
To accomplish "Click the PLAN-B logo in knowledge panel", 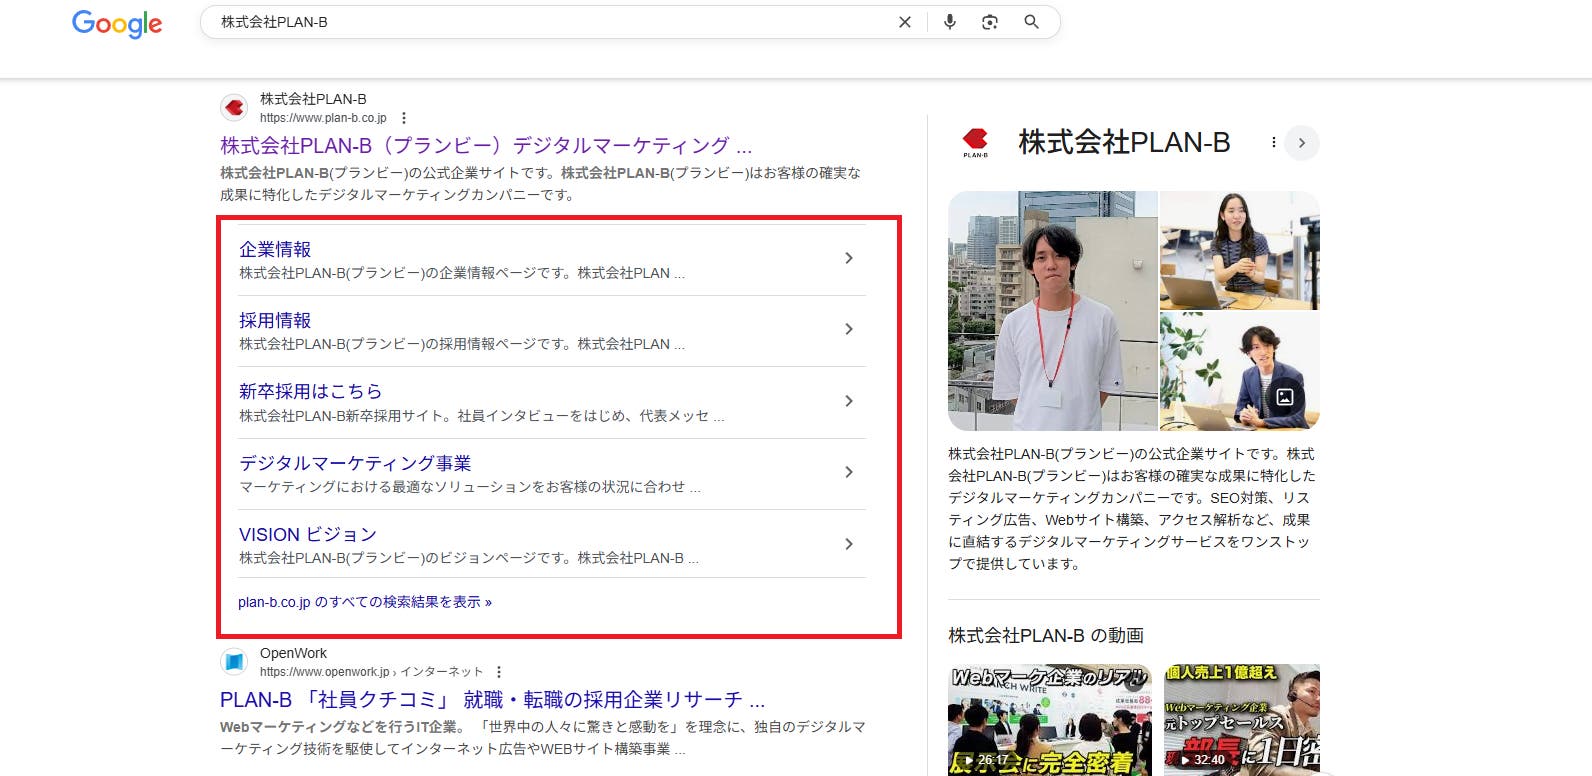I will (x=975, y=142).
